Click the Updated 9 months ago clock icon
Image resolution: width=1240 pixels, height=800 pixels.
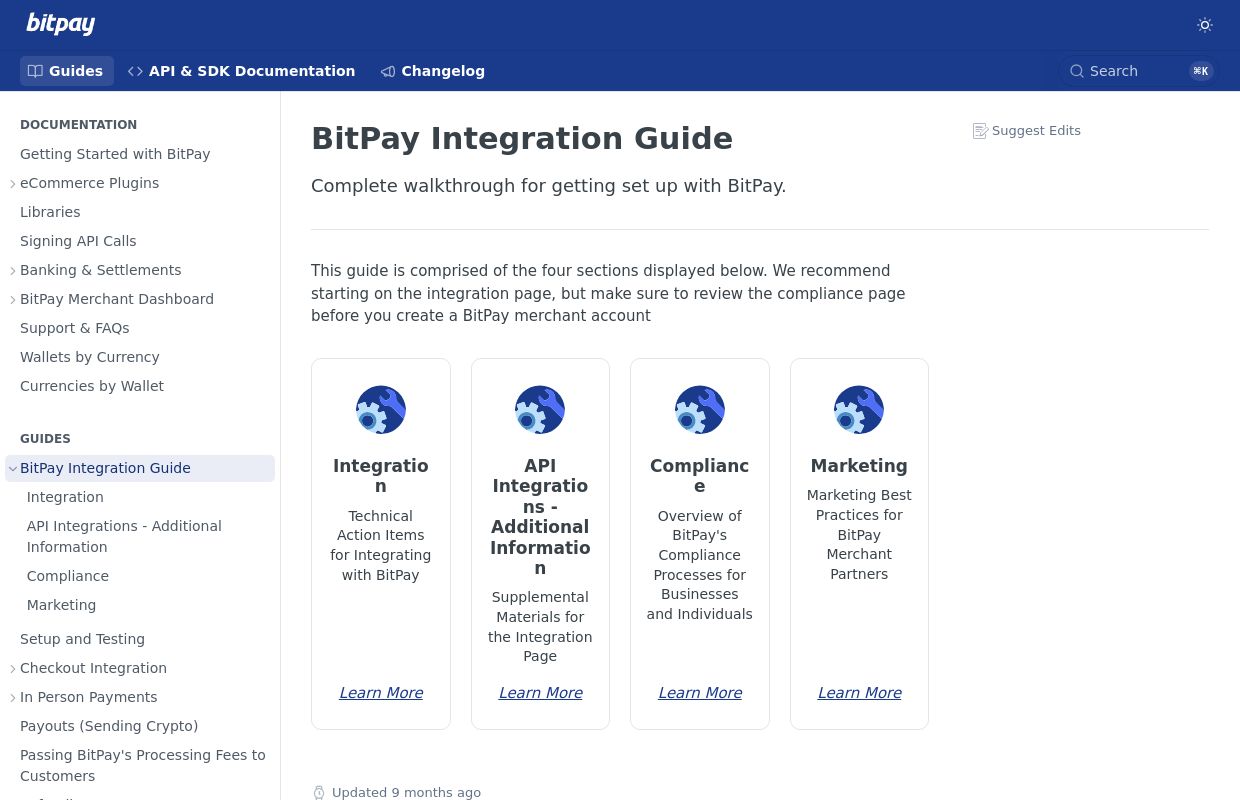click(319, 793)
